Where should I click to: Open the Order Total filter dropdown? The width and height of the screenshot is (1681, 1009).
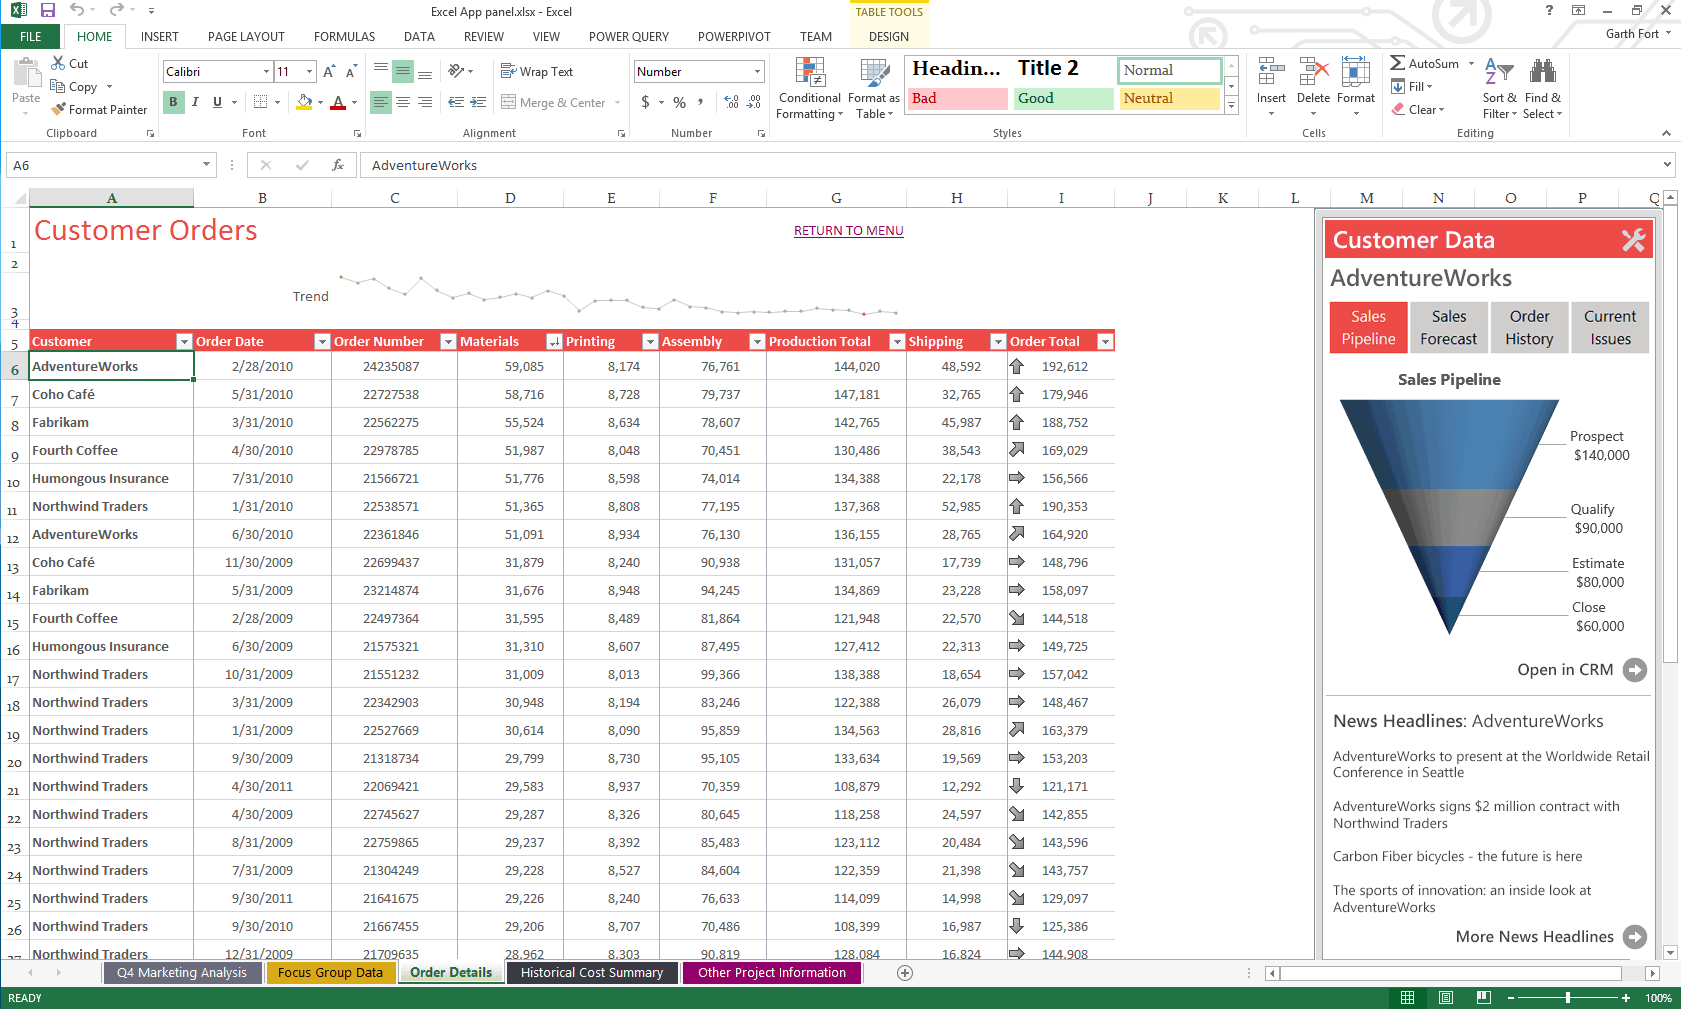tap(1105, 342)
